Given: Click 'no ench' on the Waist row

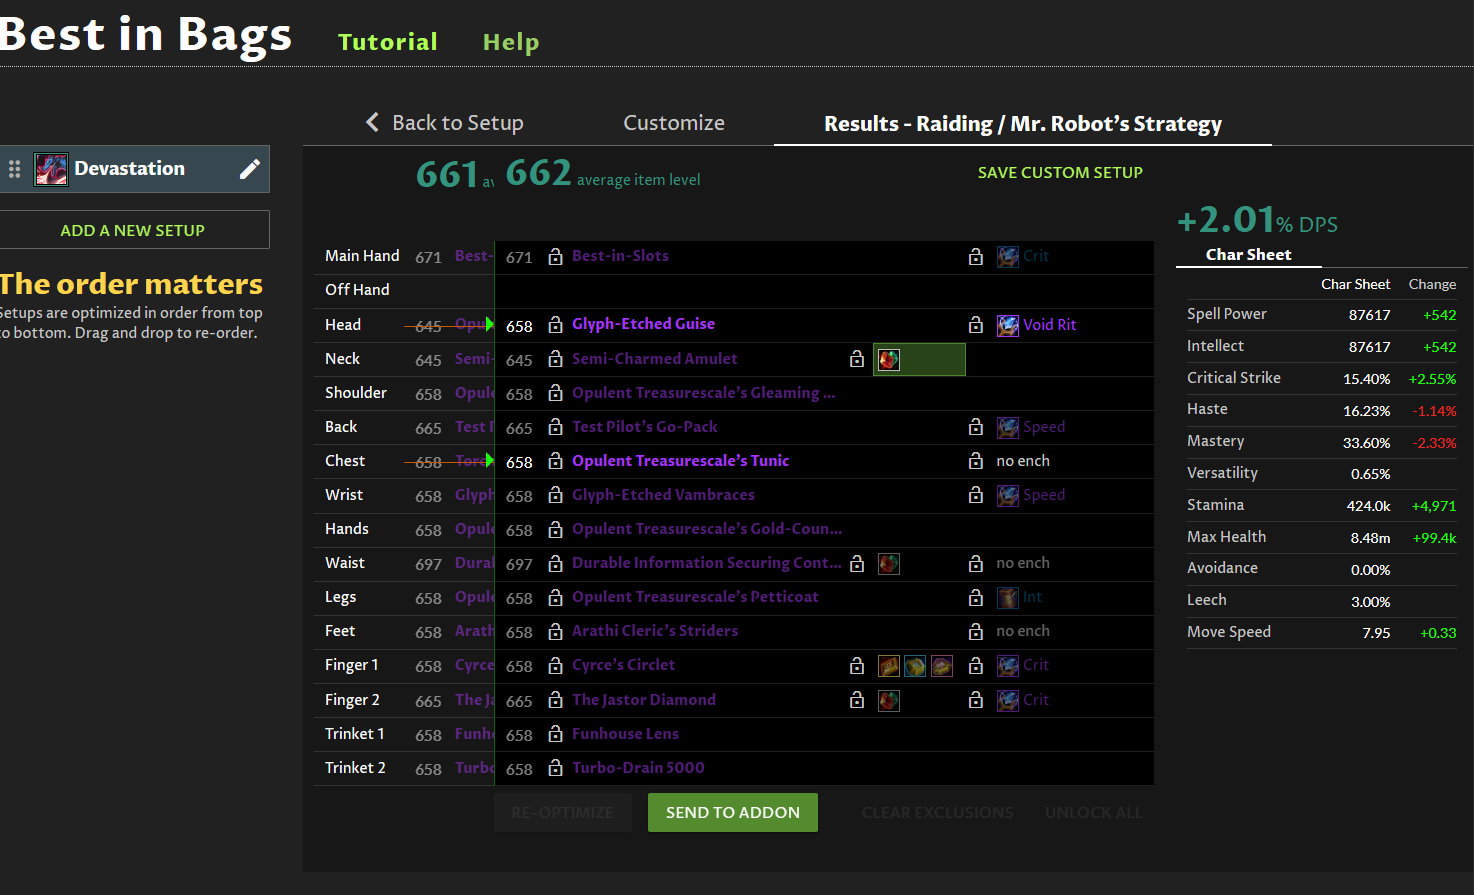Looking at the screenshot, I should 1023,563.
